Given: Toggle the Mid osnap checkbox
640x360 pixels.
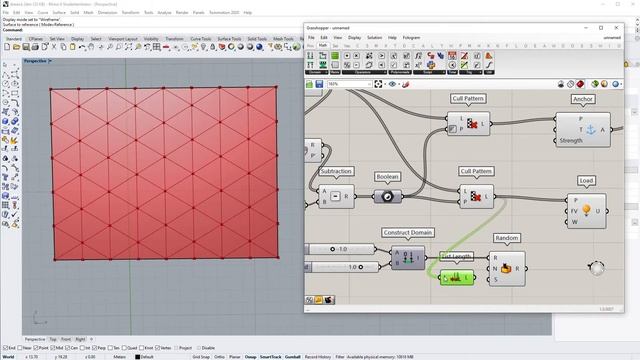Looking at the screenshot, I should (x=52, y=348).
